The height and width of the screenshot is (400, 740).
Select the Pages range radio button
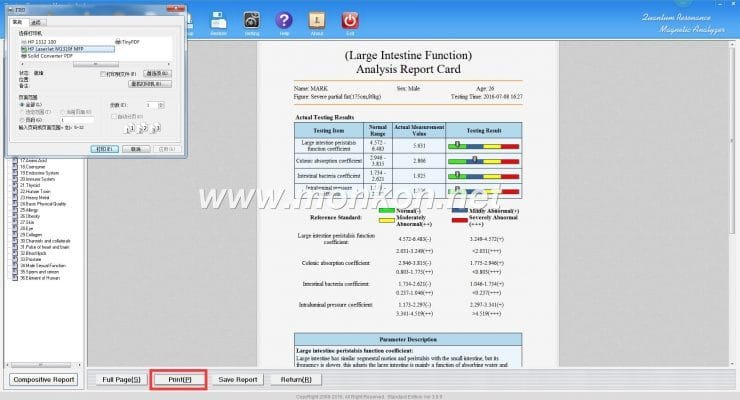tap(22, 120)
